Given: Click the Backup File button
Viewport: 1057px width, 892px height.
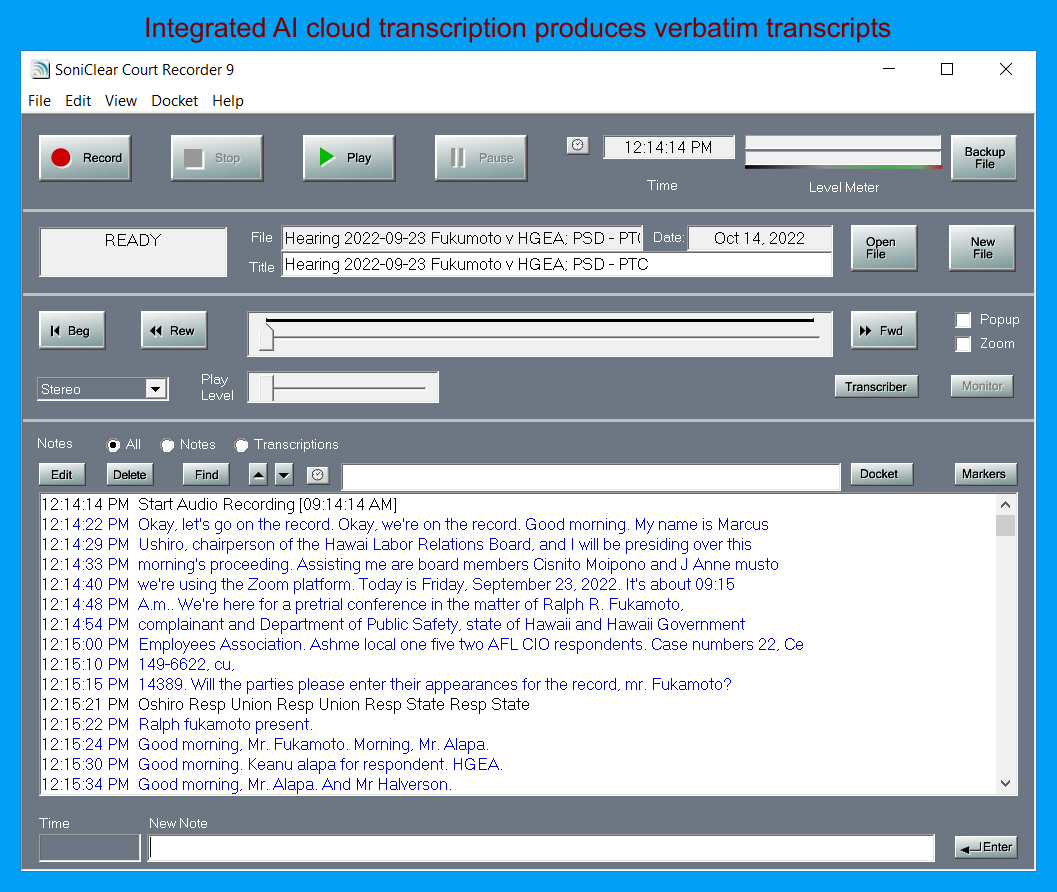Looking at the screenshot, I should 983,157.
